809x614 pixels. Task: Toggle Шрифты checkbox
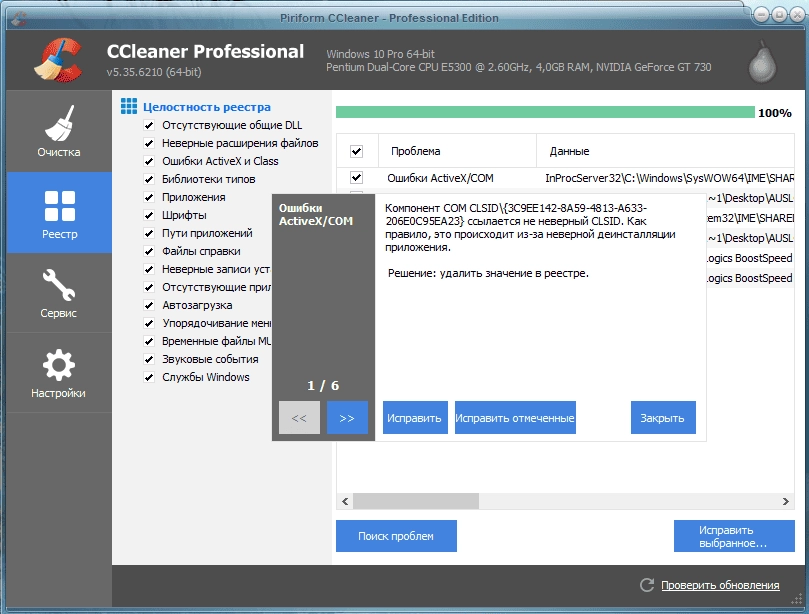(149, 216)
